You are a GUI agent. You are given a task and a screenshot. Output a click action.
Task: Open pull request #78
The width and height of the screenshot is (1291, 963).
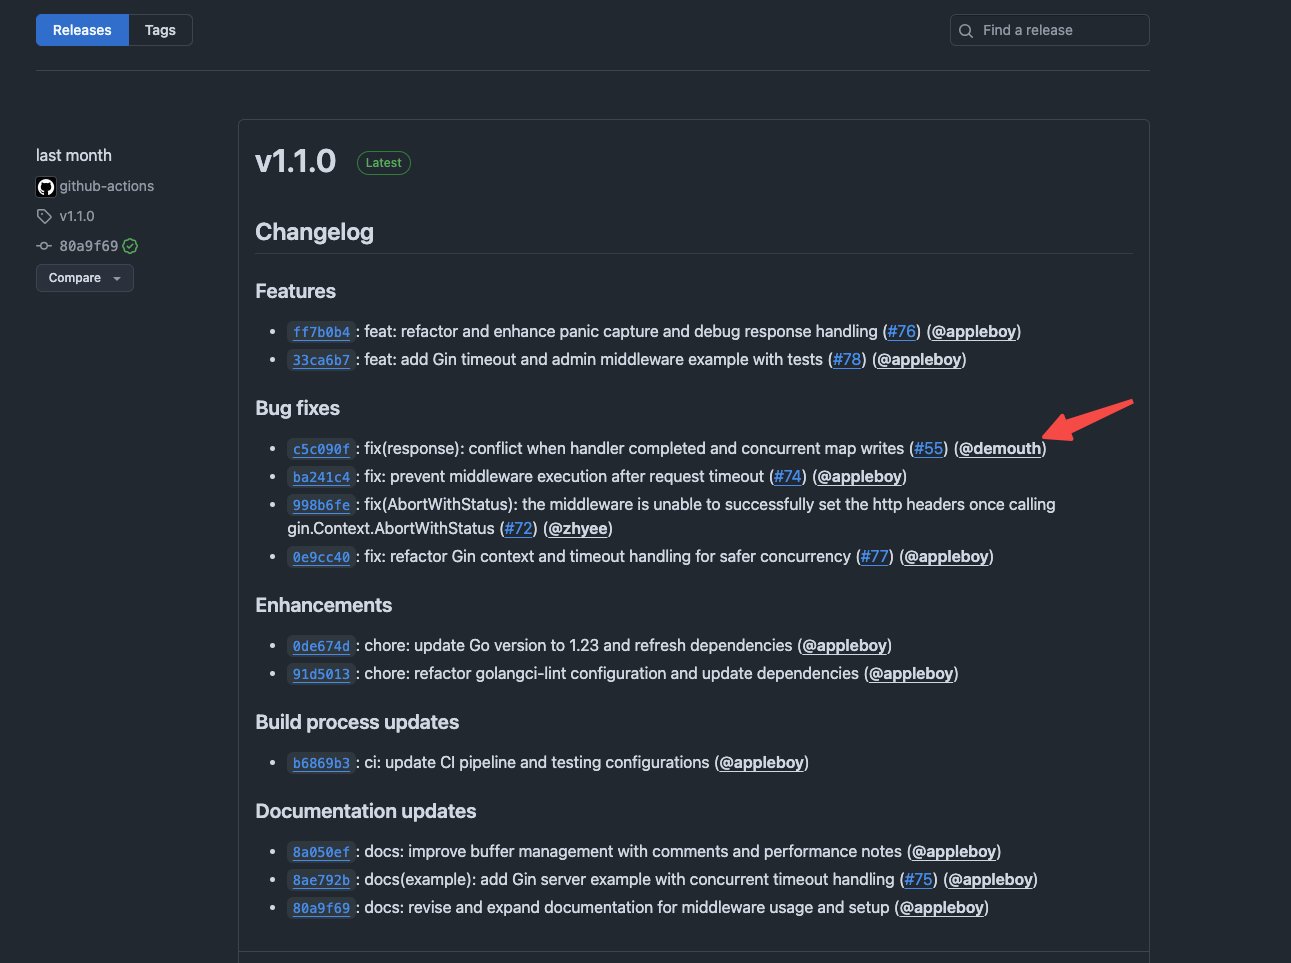click(x=847, y=359)
